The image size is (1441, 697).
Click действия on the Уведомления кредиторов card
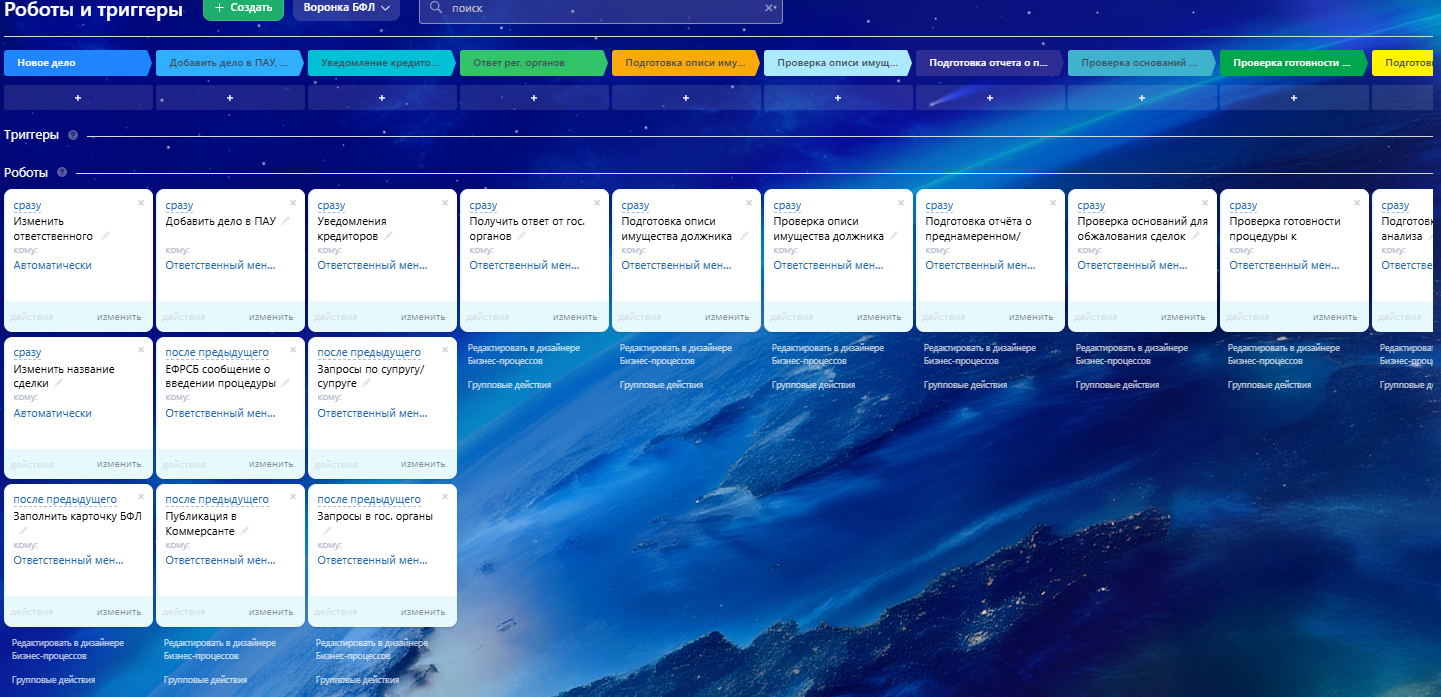pyautogui.click(x=336, y=317)
